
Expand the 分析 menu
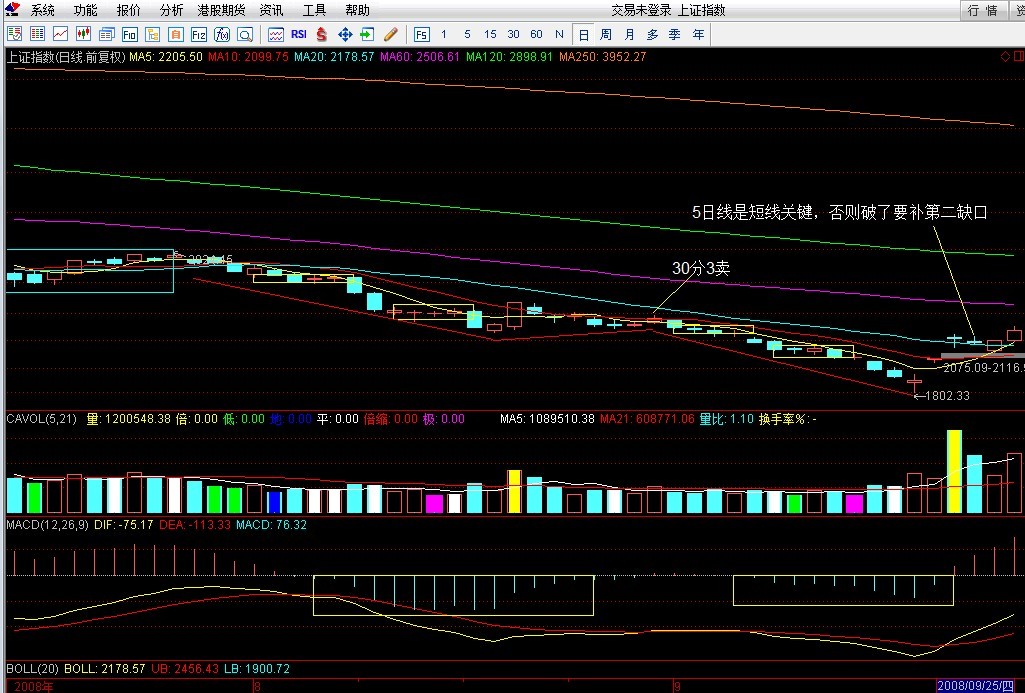pyautogui.click(x=171, y=10)
